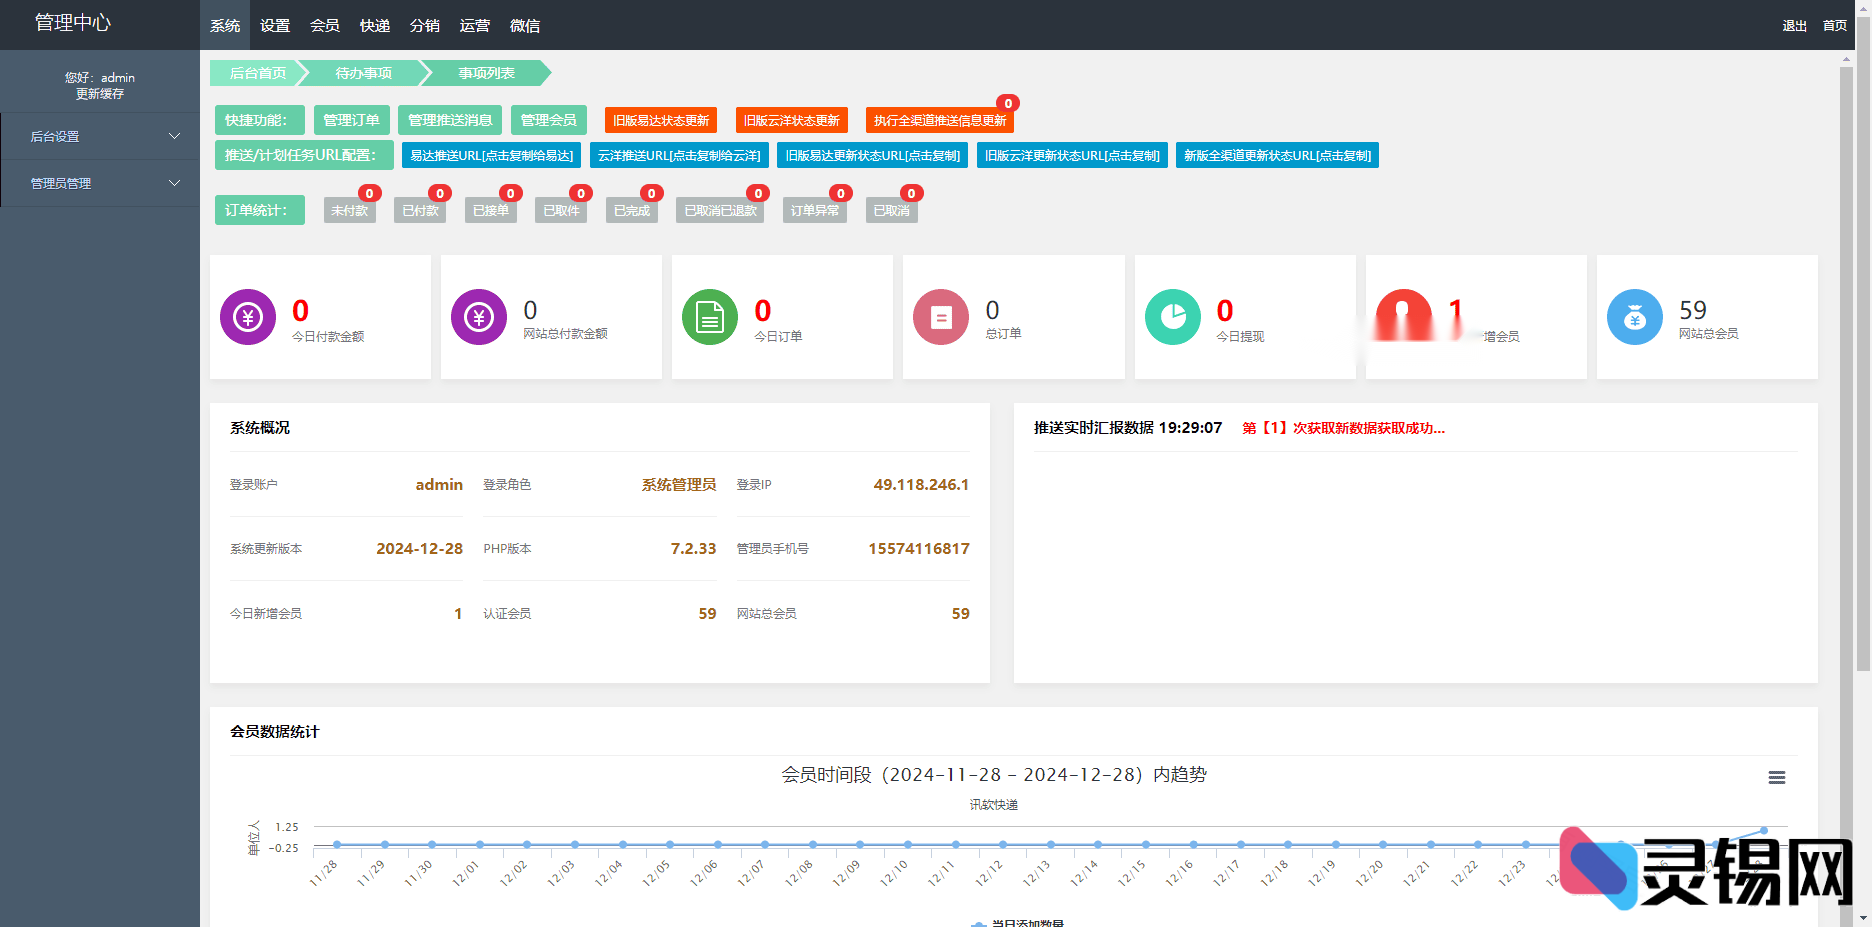The height and width of the screenshot is (927, 1872).
Task: Click the 灵锡网 logo watermark
Action: 1700,870
